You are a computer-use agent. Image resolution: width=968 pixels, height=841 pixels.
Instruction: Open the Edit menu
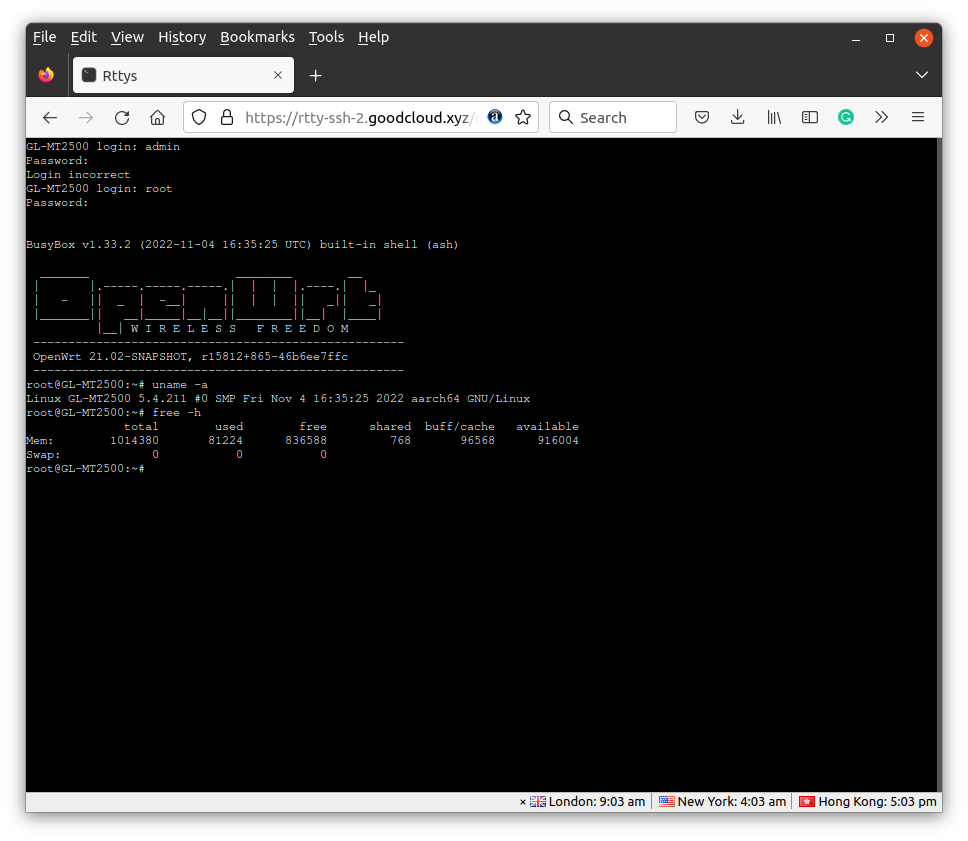pos(83,37)
